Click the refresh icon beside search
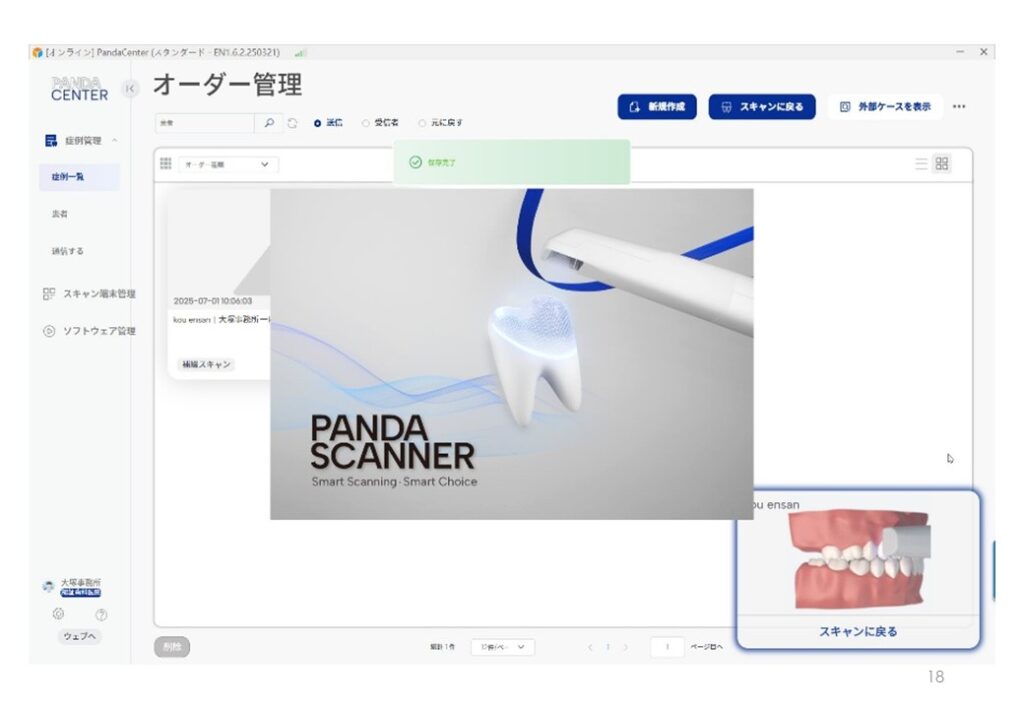This screenshot has width=1024, height=709. point(292,123)
